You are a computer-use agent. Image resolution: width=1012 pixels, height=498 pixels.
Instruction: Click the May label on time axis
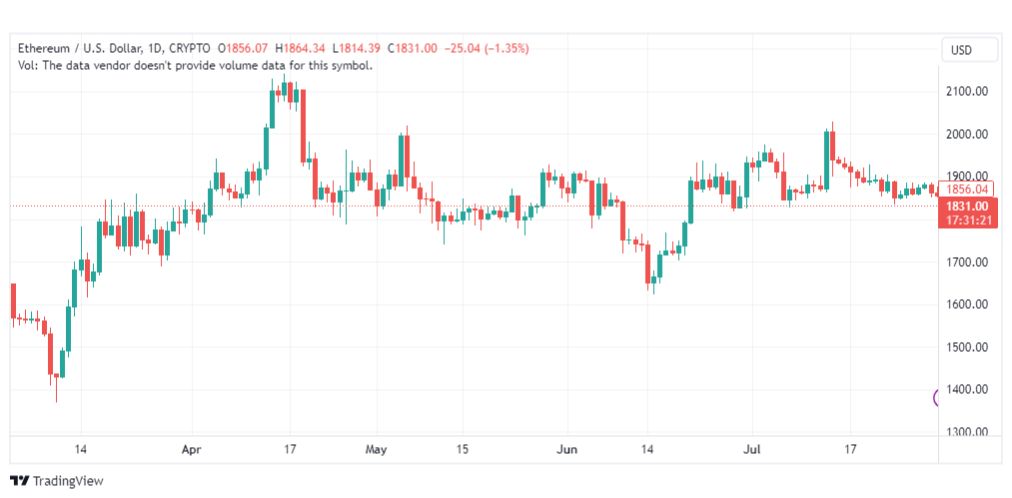tap(376, 450)
